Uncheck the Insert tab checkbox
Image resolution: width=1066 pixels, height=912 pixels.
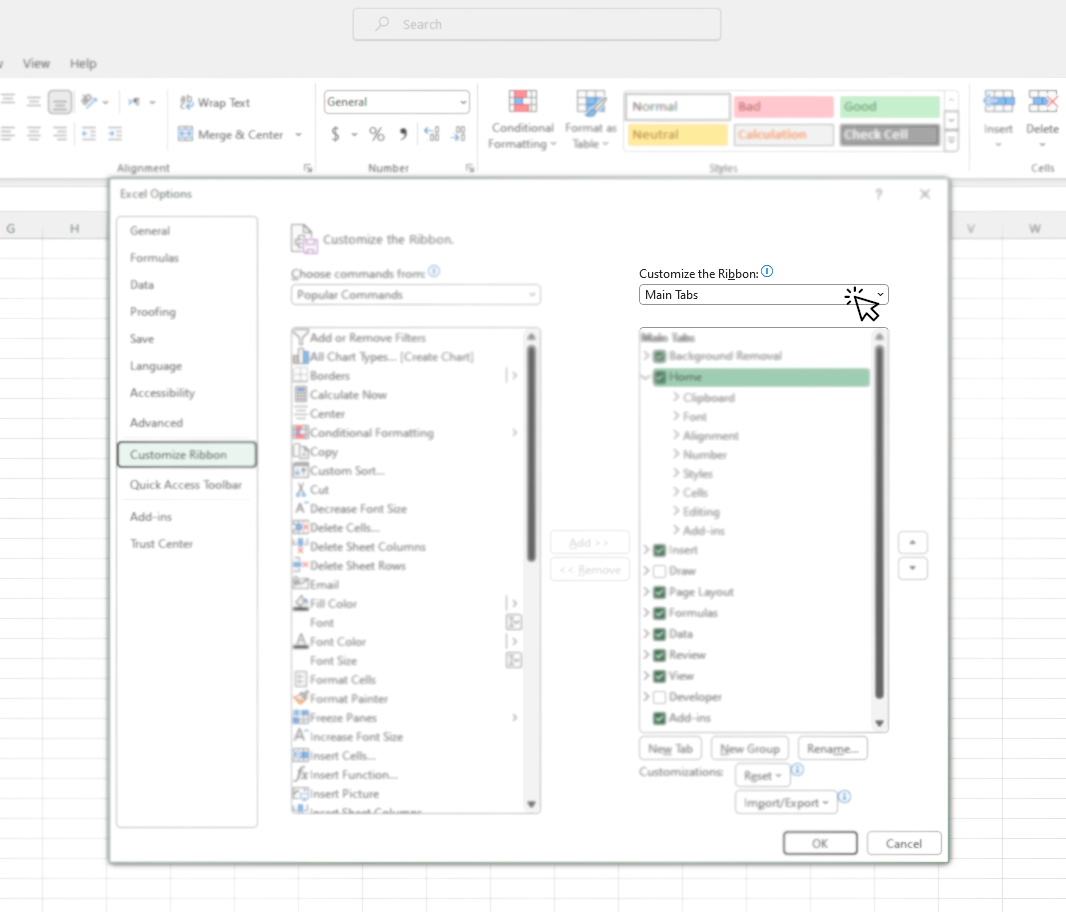[659, 550]
